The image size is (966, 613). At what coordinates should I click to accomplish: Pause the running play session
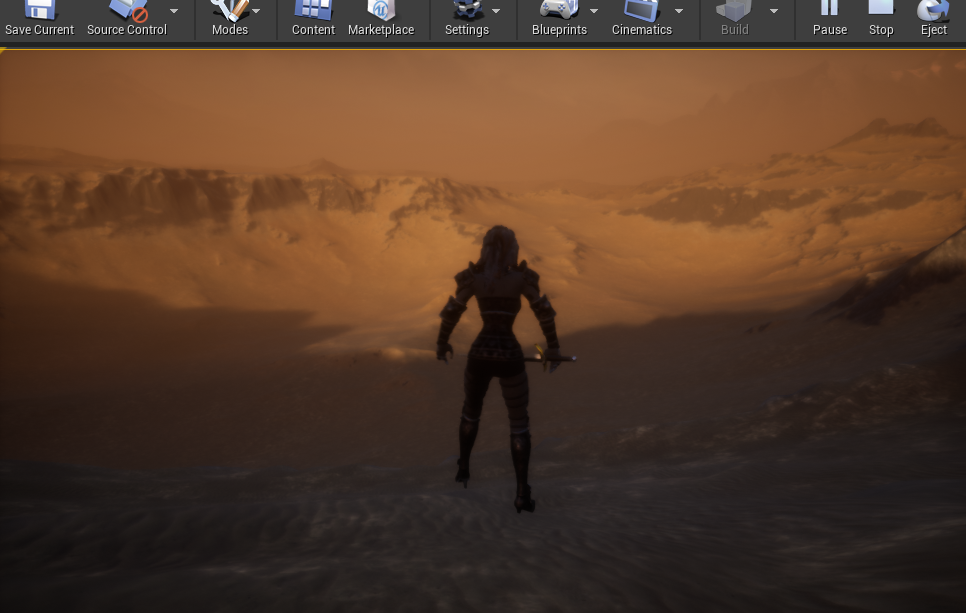click(829, 18)
